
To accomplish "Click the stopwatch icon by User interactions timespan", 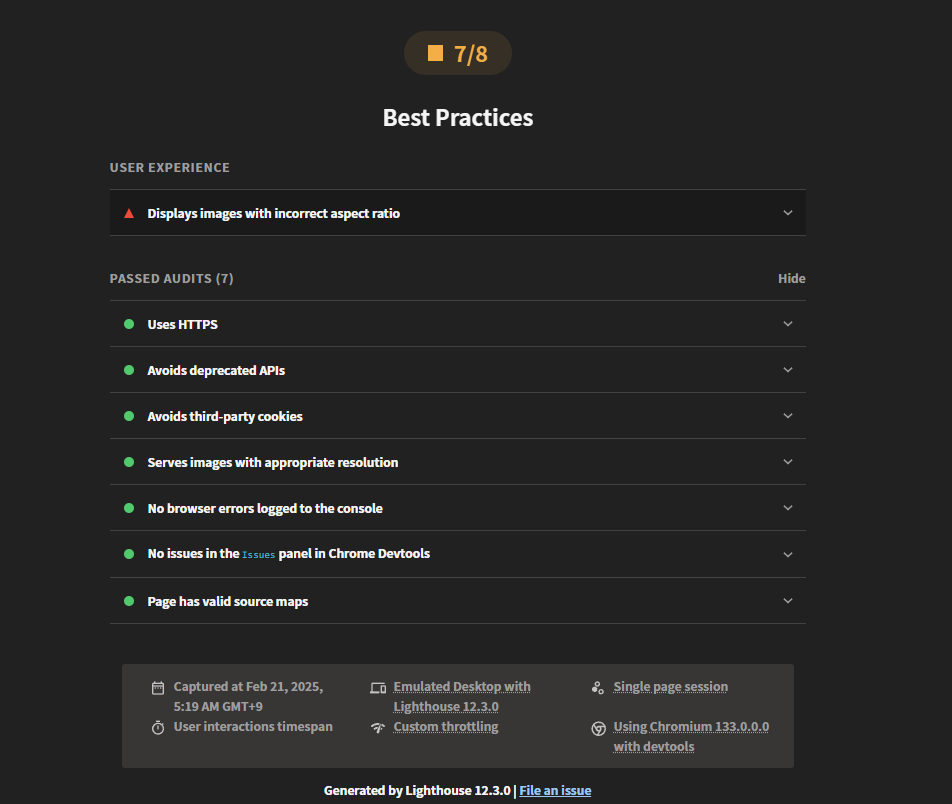I will (158, 727).
